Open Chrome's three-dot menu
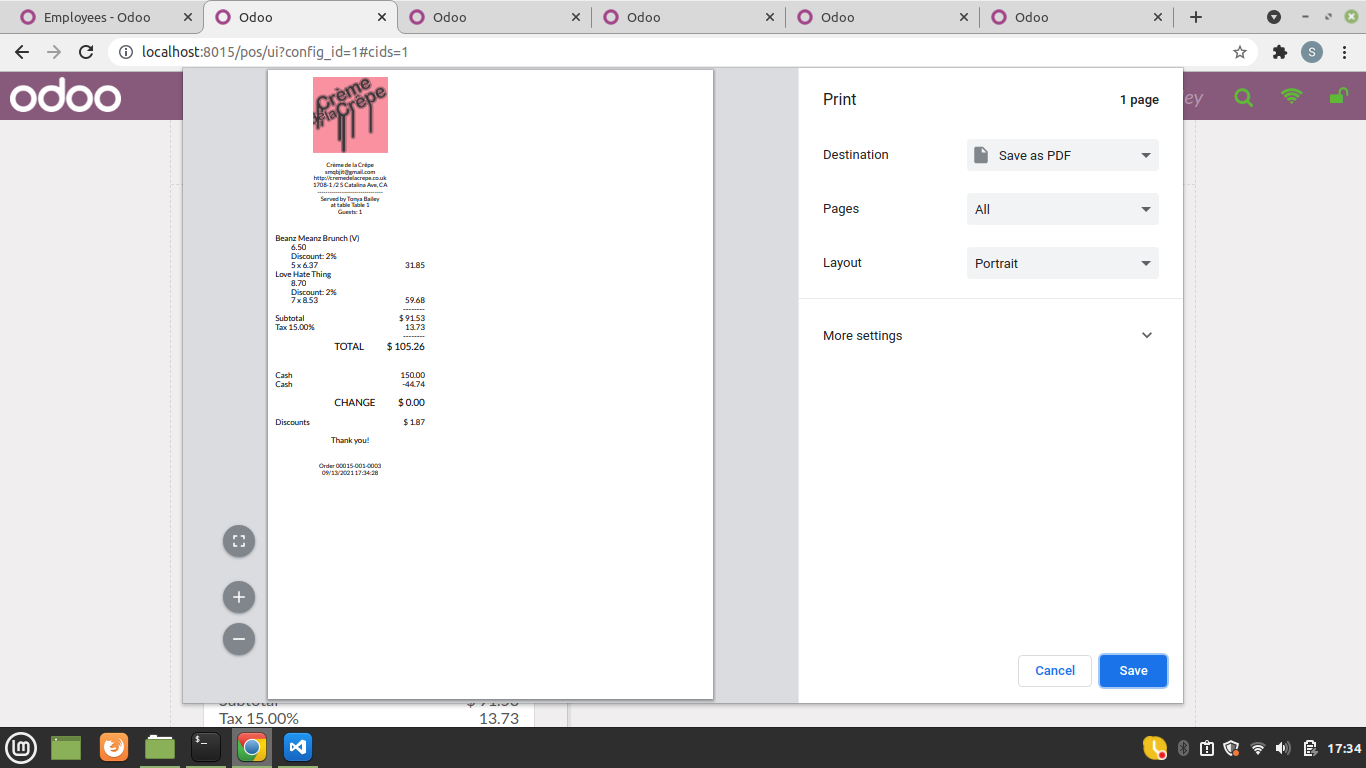1366x768 pixels. click(x=1344, y=51)
